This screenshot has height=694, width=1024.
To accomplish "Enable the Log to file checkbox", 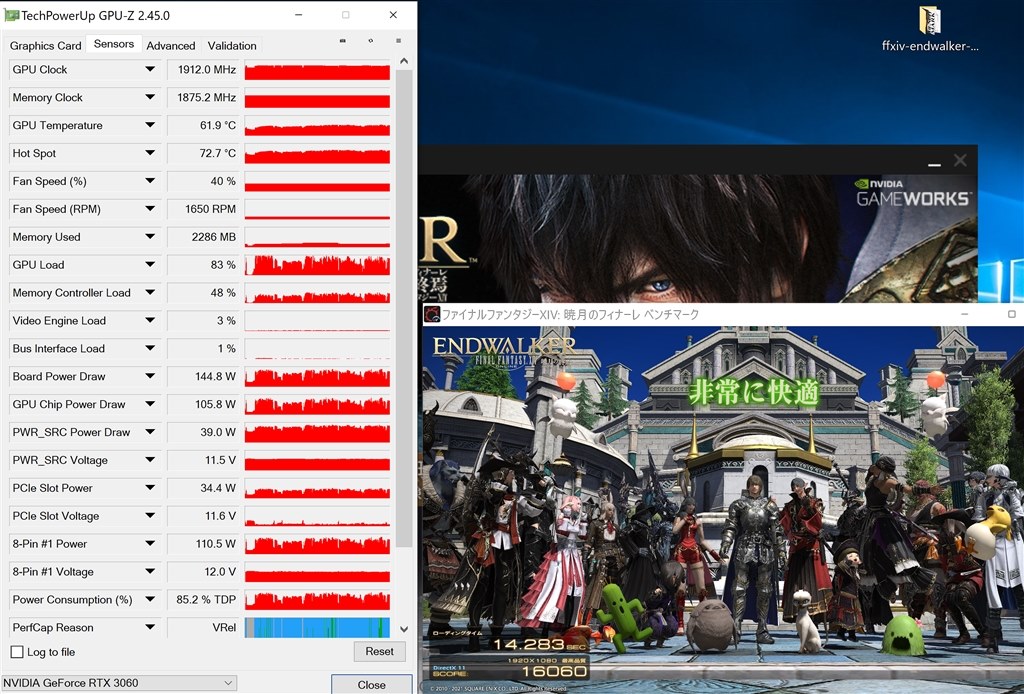I will [x=18, y=652].
